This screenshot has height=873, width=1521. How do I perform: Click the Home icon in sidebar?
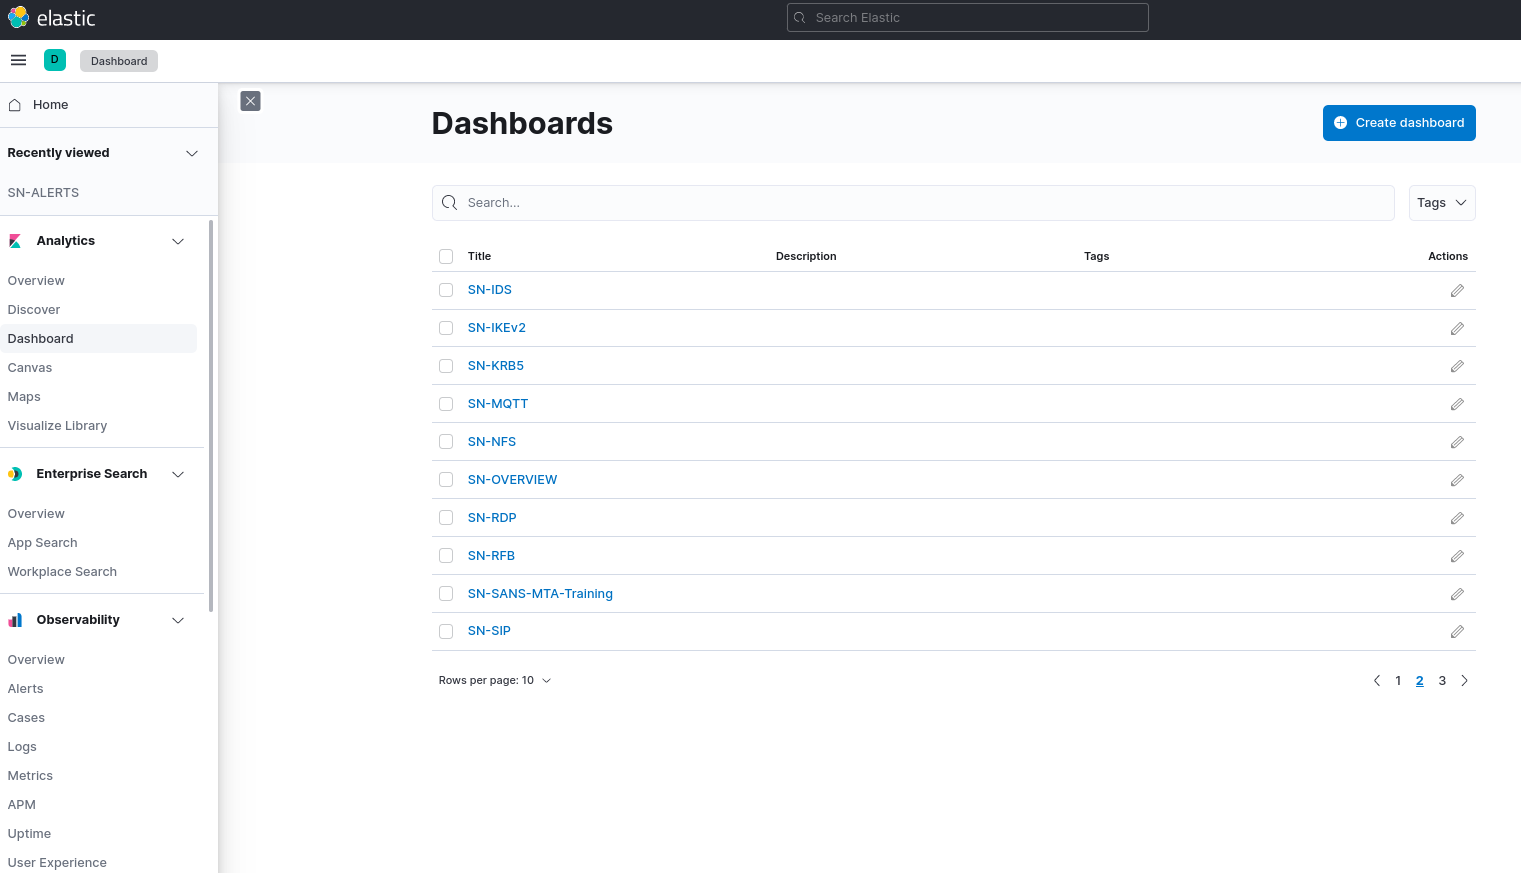(15, 105)
